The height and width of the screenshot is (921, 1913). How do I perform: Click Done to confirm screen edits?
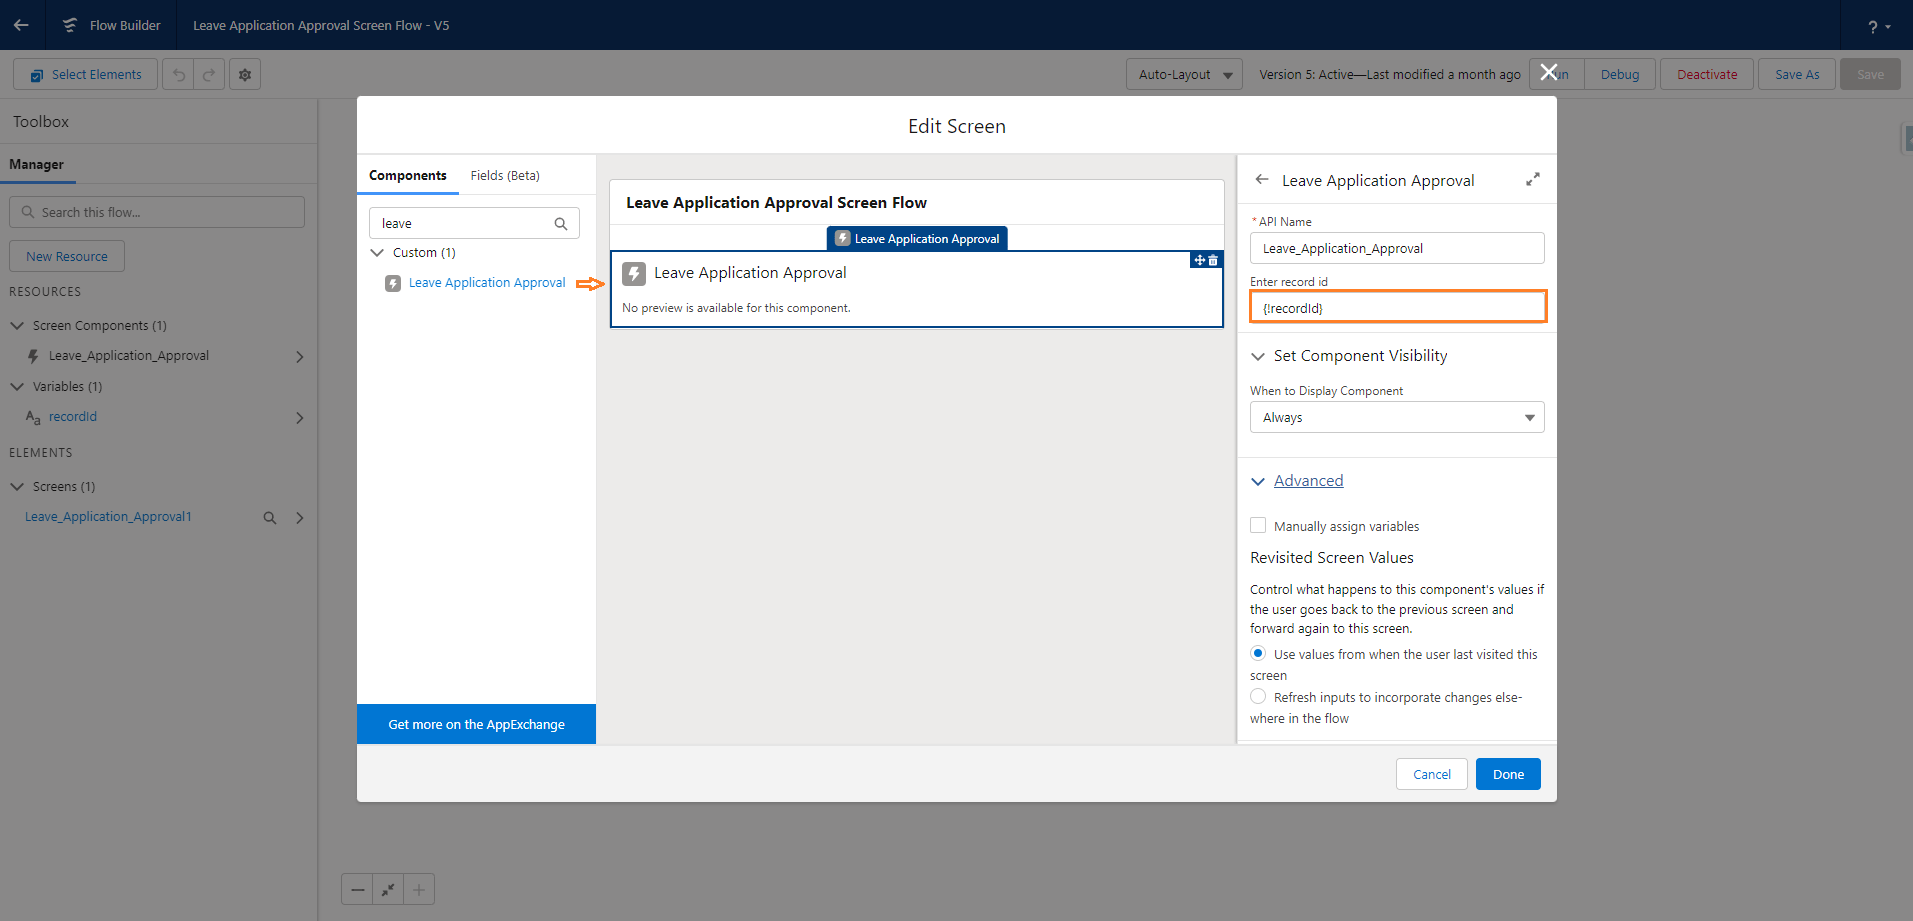1508,774
